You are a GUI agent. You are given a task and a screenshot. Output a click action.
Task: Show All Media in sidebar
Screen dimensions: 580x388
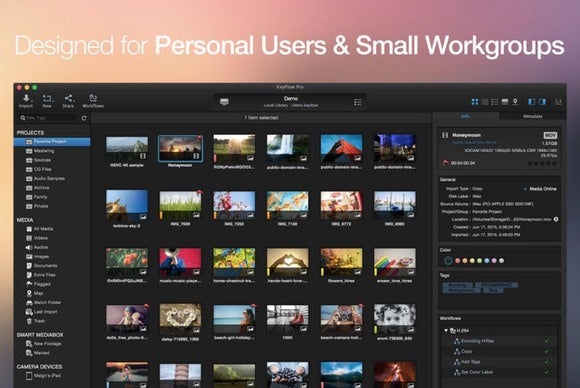coord(43,229)
